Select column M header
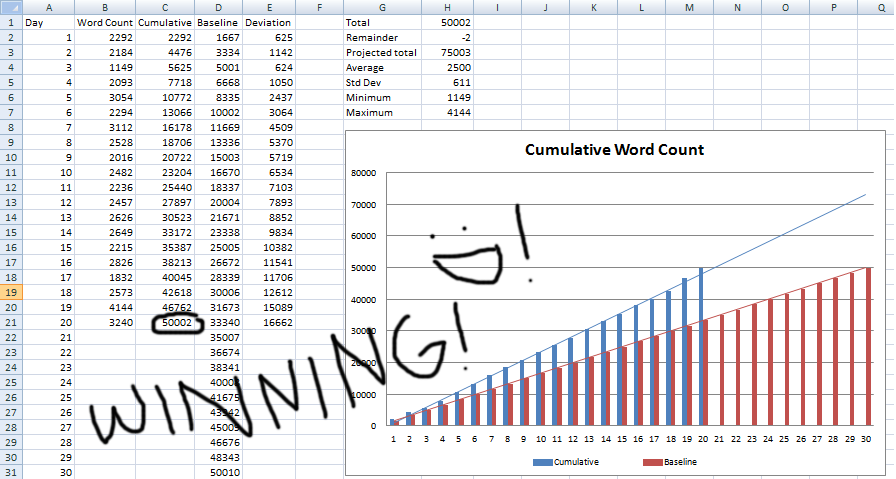The image size is (896, 479). pyautogui.click(x=689, y=7)
